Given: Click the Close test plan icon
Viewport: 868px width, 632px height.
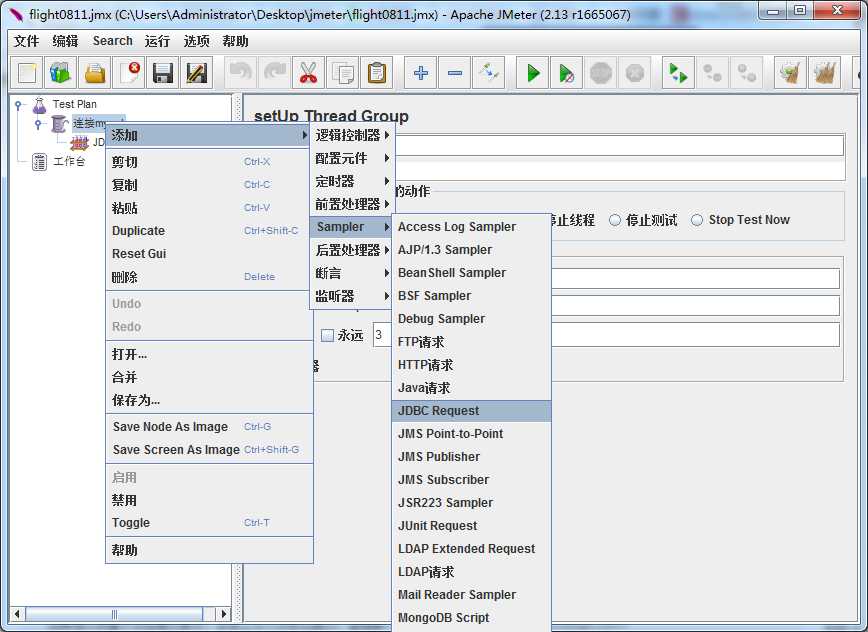Looking at the screenshot, I should 129,73.
